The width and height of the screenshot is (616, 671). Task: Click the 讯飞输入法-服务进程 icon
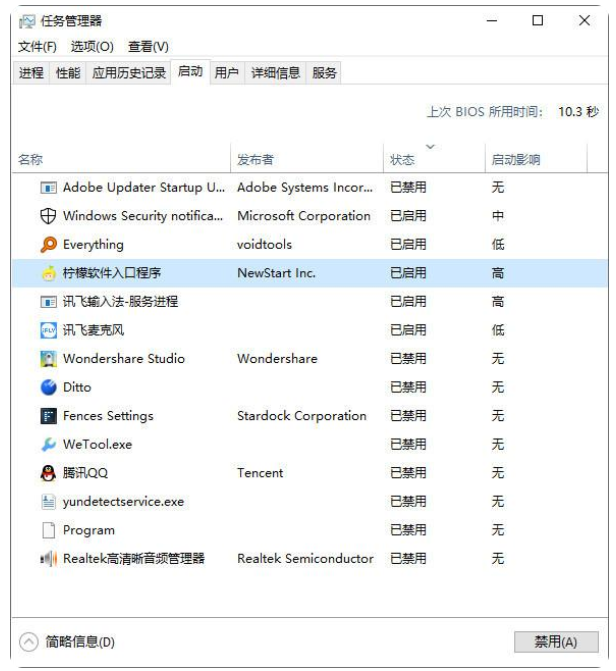pos(48,302)
